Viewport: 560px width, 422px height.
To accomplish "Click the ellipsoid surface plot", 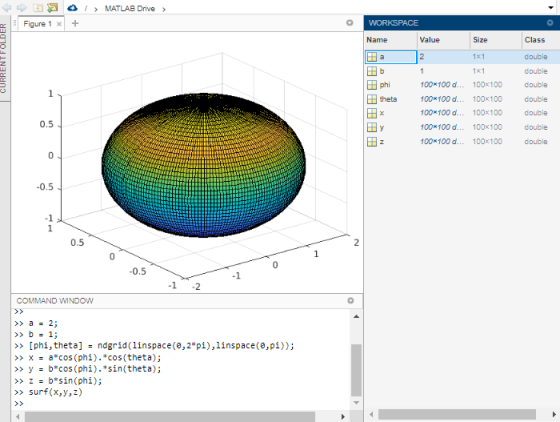I will pyautogui.click(x=203, y=165).
